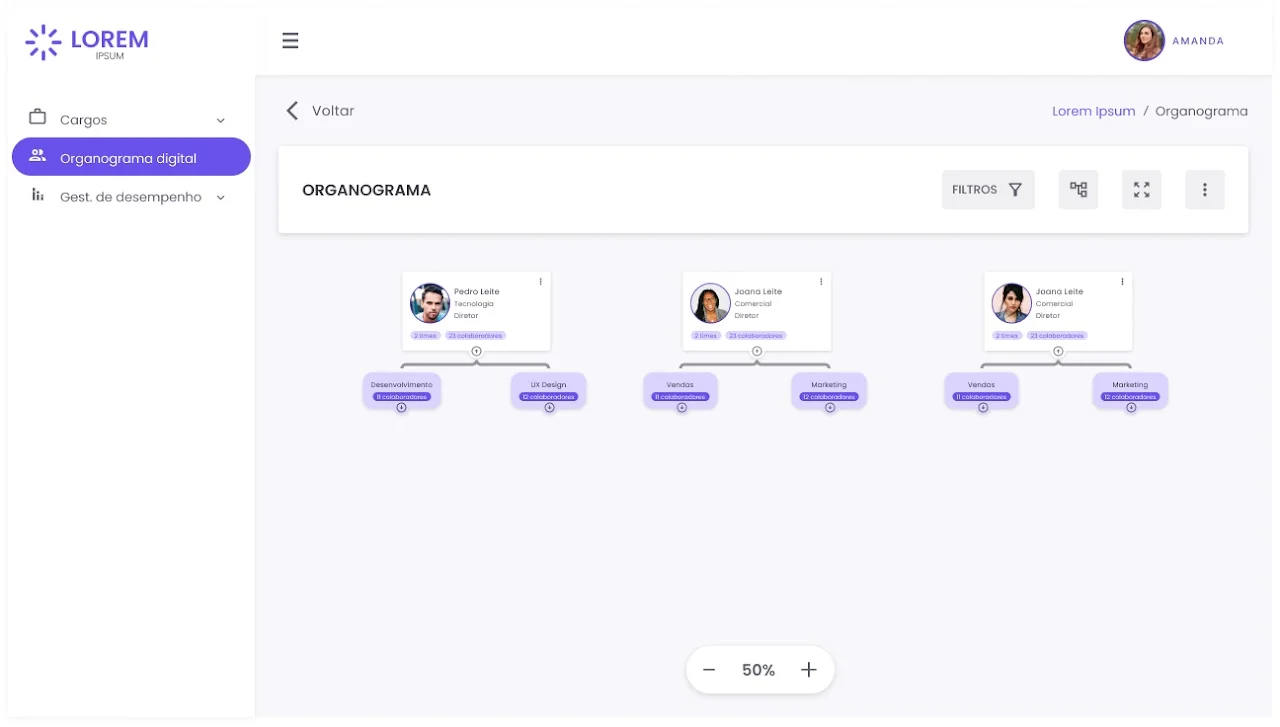Viewport: 1280px width, 727px height.
Task: Zoom in with the plus button
Action: pyautogui.click(x=809, y=670)
